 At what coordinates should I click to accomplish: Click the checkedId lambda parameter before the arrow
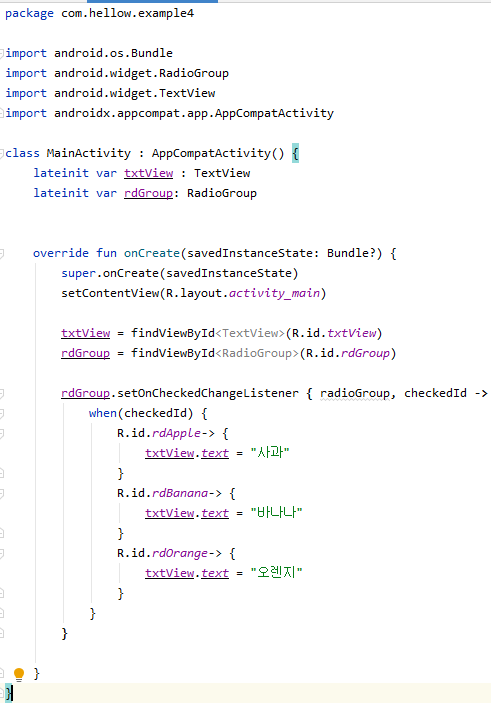click(435, 393)
